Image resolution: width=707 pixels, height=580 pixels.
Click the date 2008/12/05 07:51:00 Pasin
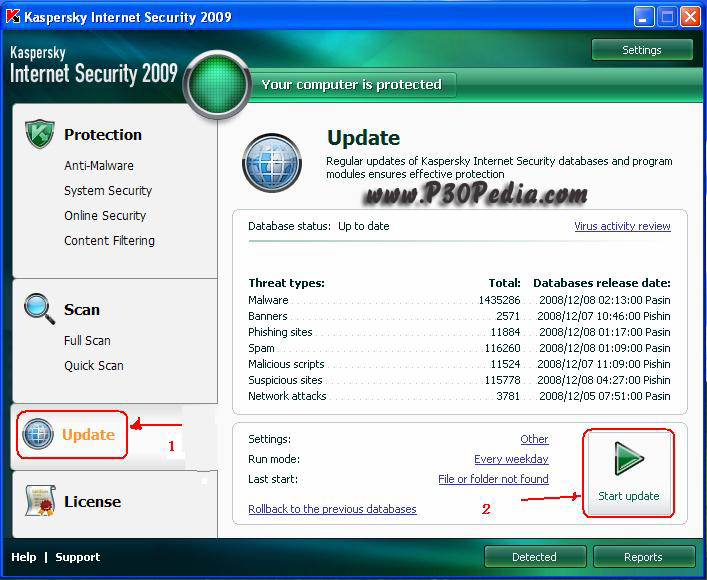[x=605, y=396]
